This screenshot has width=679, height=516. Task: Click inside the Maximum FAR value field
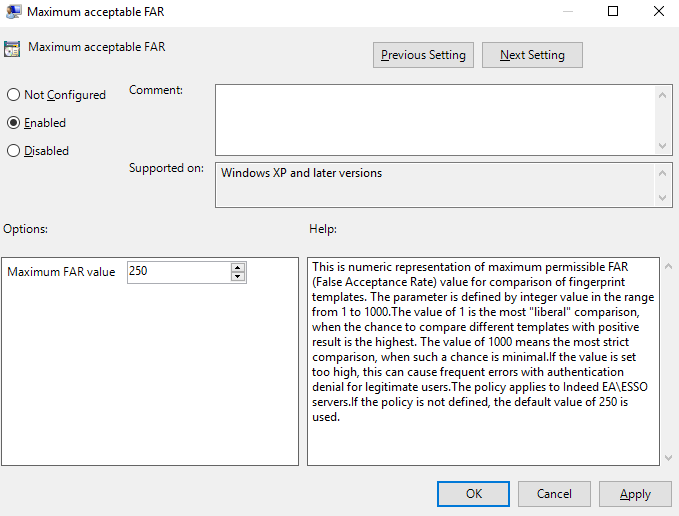coord(177,272)
